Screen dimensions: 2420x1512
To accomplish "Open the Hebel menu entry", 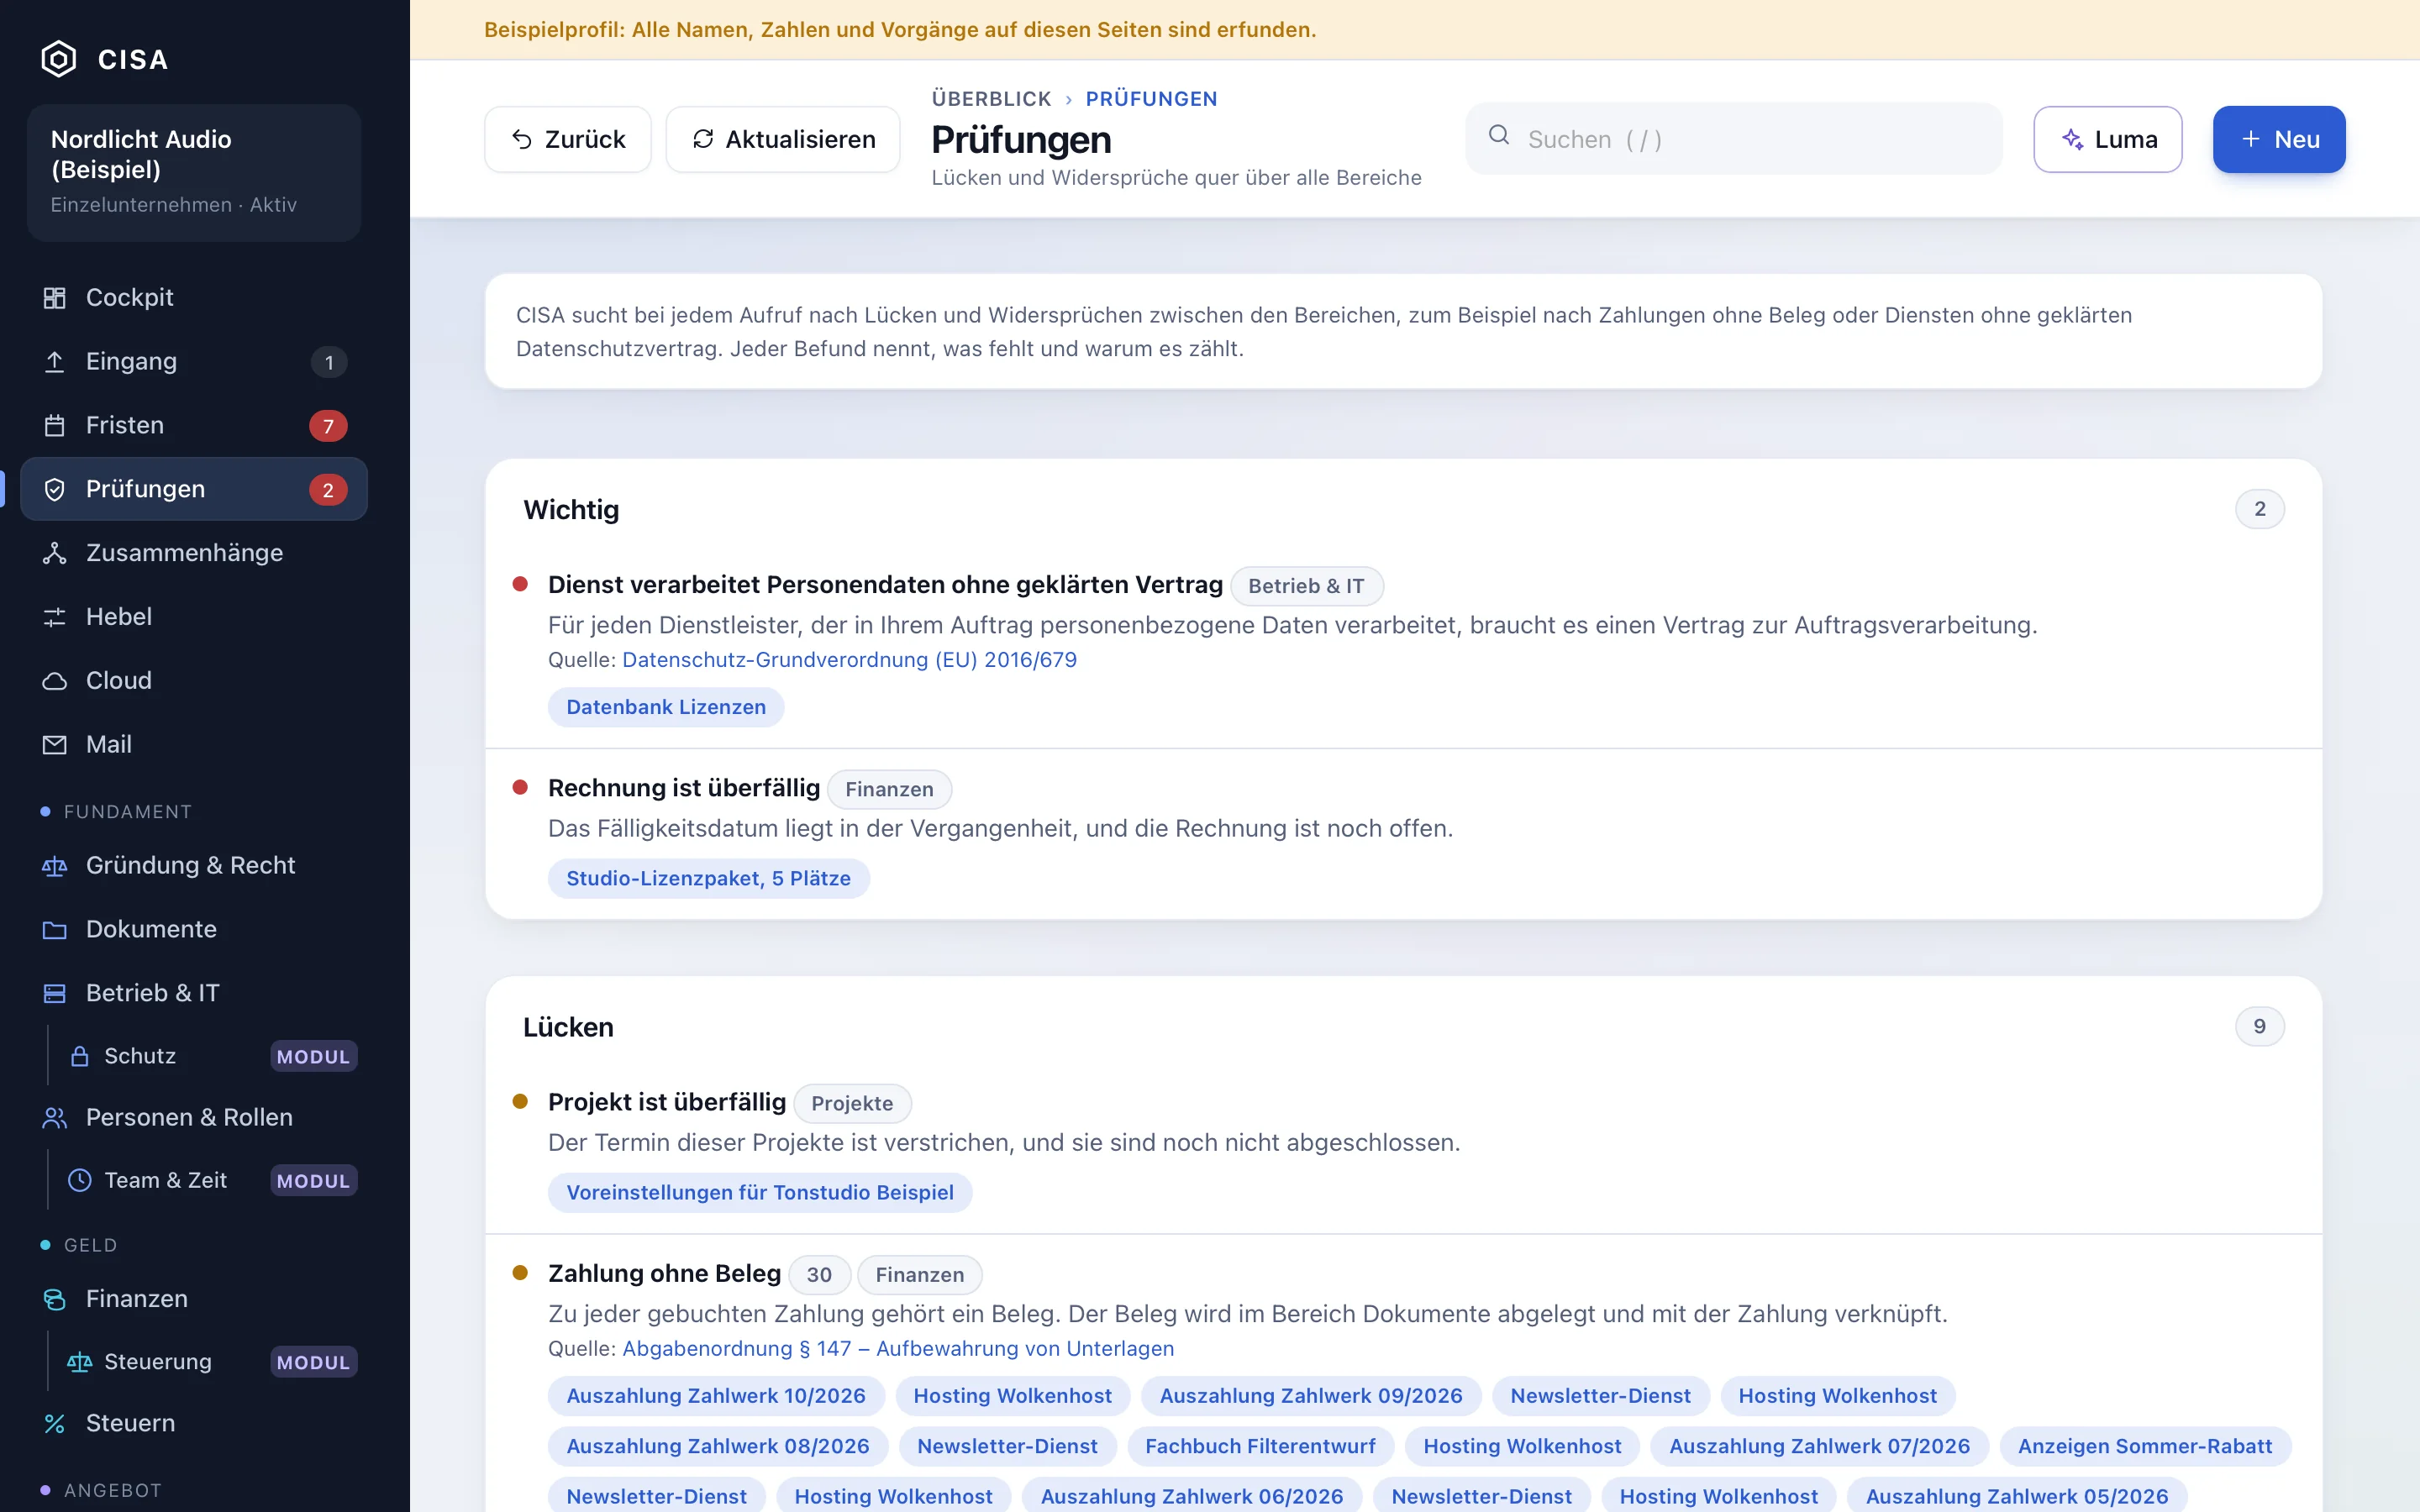I will 194,617.
